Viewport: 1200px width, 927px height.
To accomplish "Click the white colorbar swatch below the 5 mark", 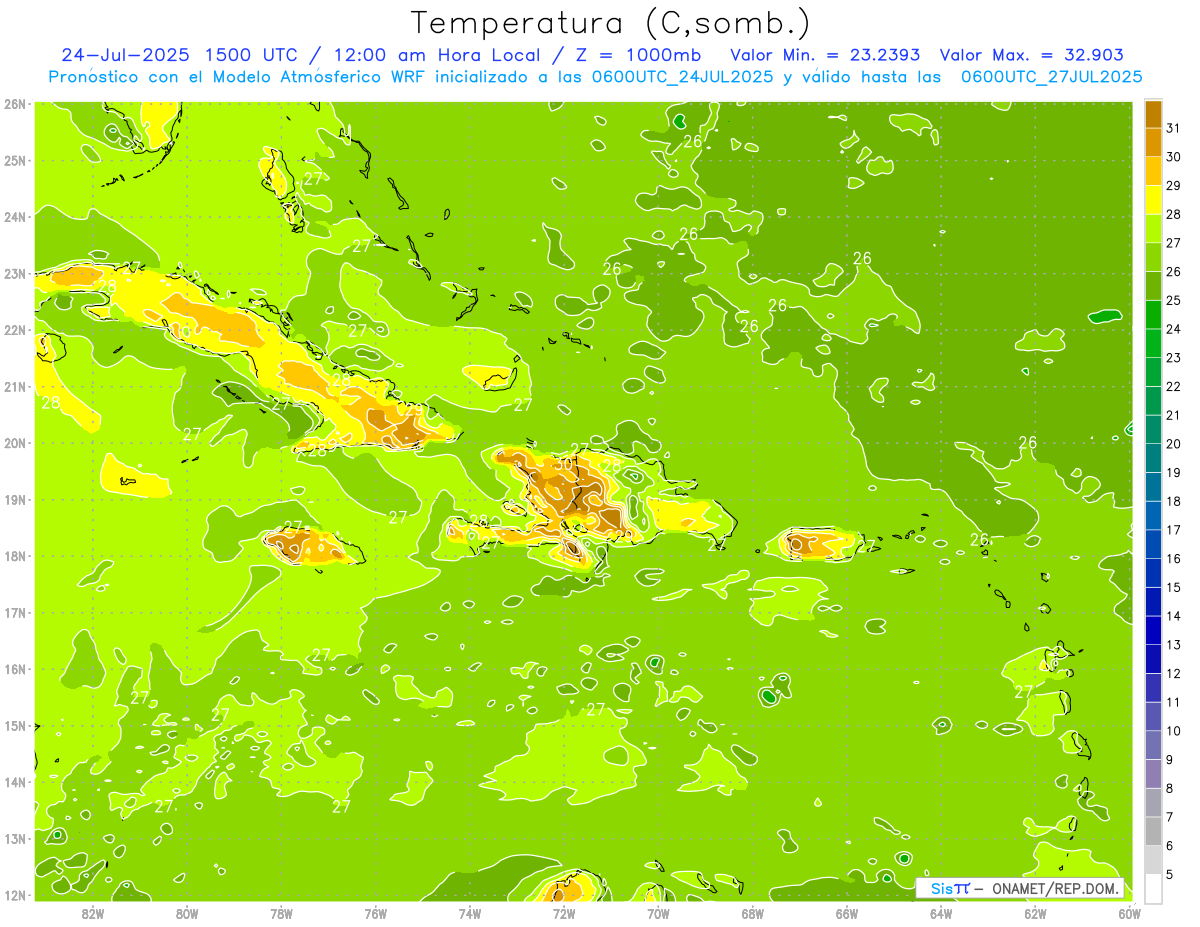I will [1153, 888].
